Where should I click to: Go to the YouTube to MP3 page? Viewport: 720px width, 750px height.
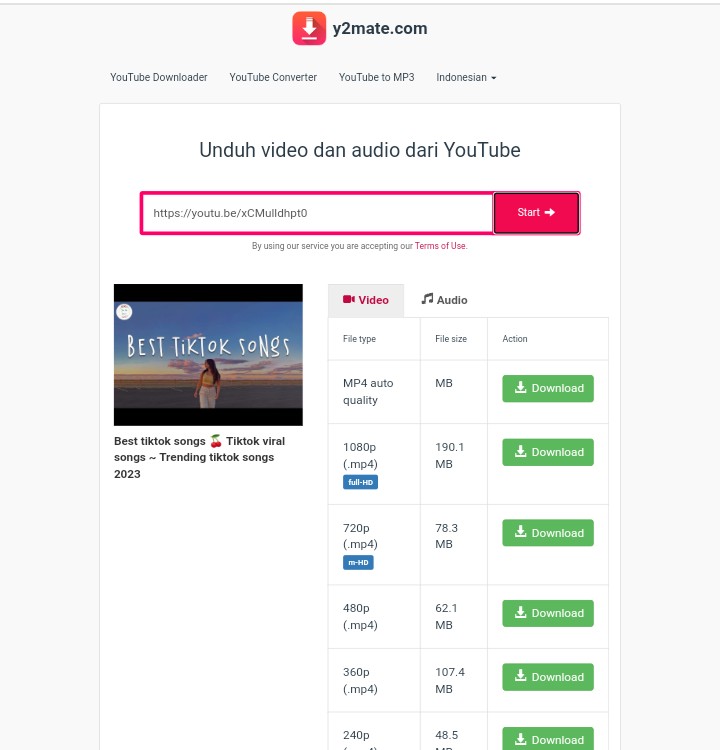click(376, 77)
